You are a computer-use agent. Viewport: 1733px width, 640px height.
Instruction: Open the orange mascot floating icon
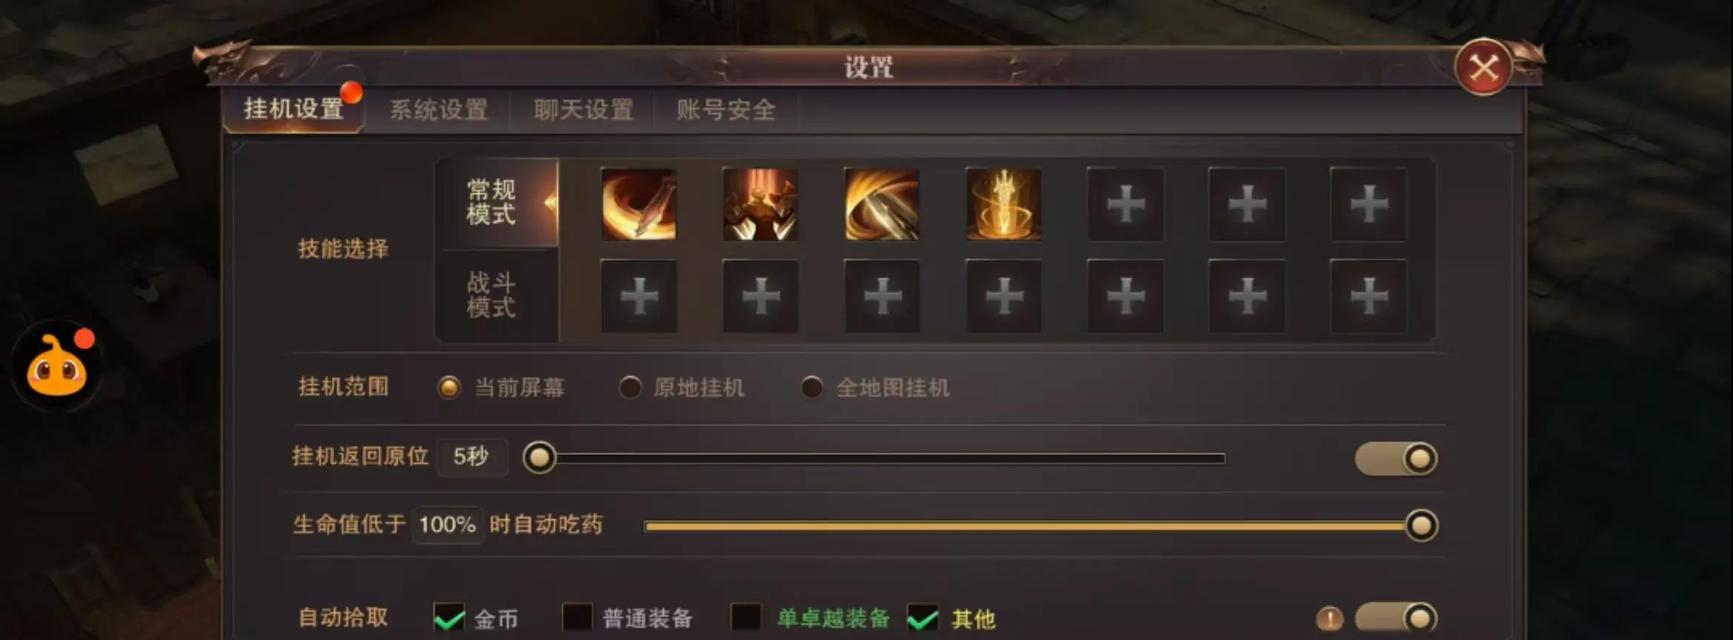(57, 367)
